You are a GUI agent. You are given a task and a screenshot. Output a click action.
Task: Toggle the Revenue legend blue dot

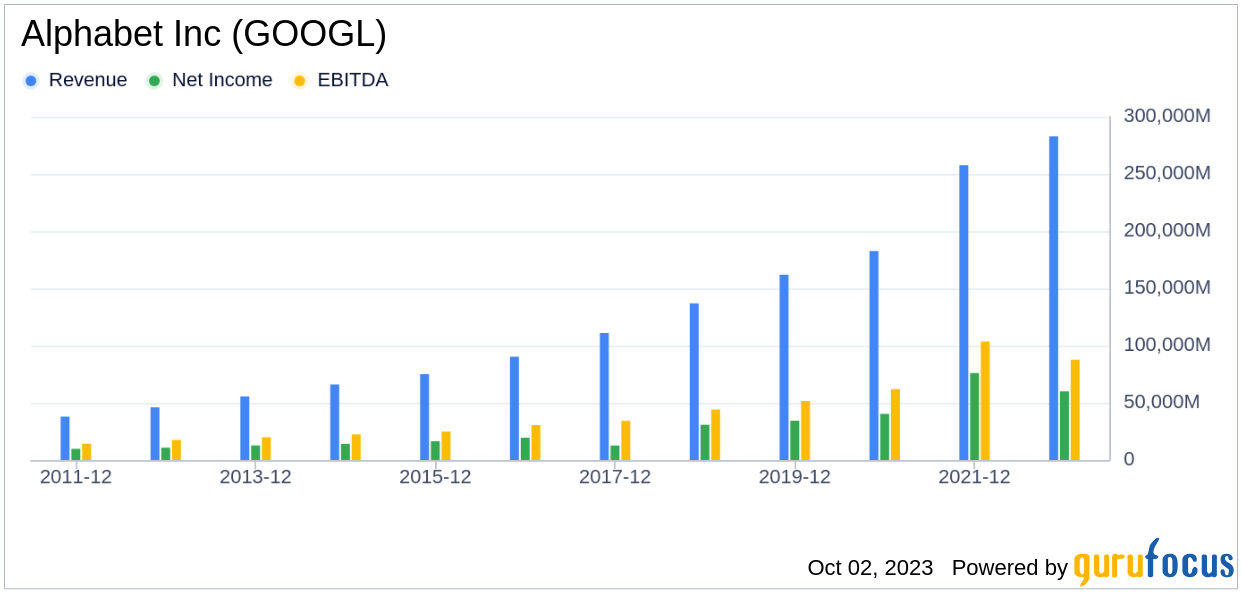tap(32, 81)
